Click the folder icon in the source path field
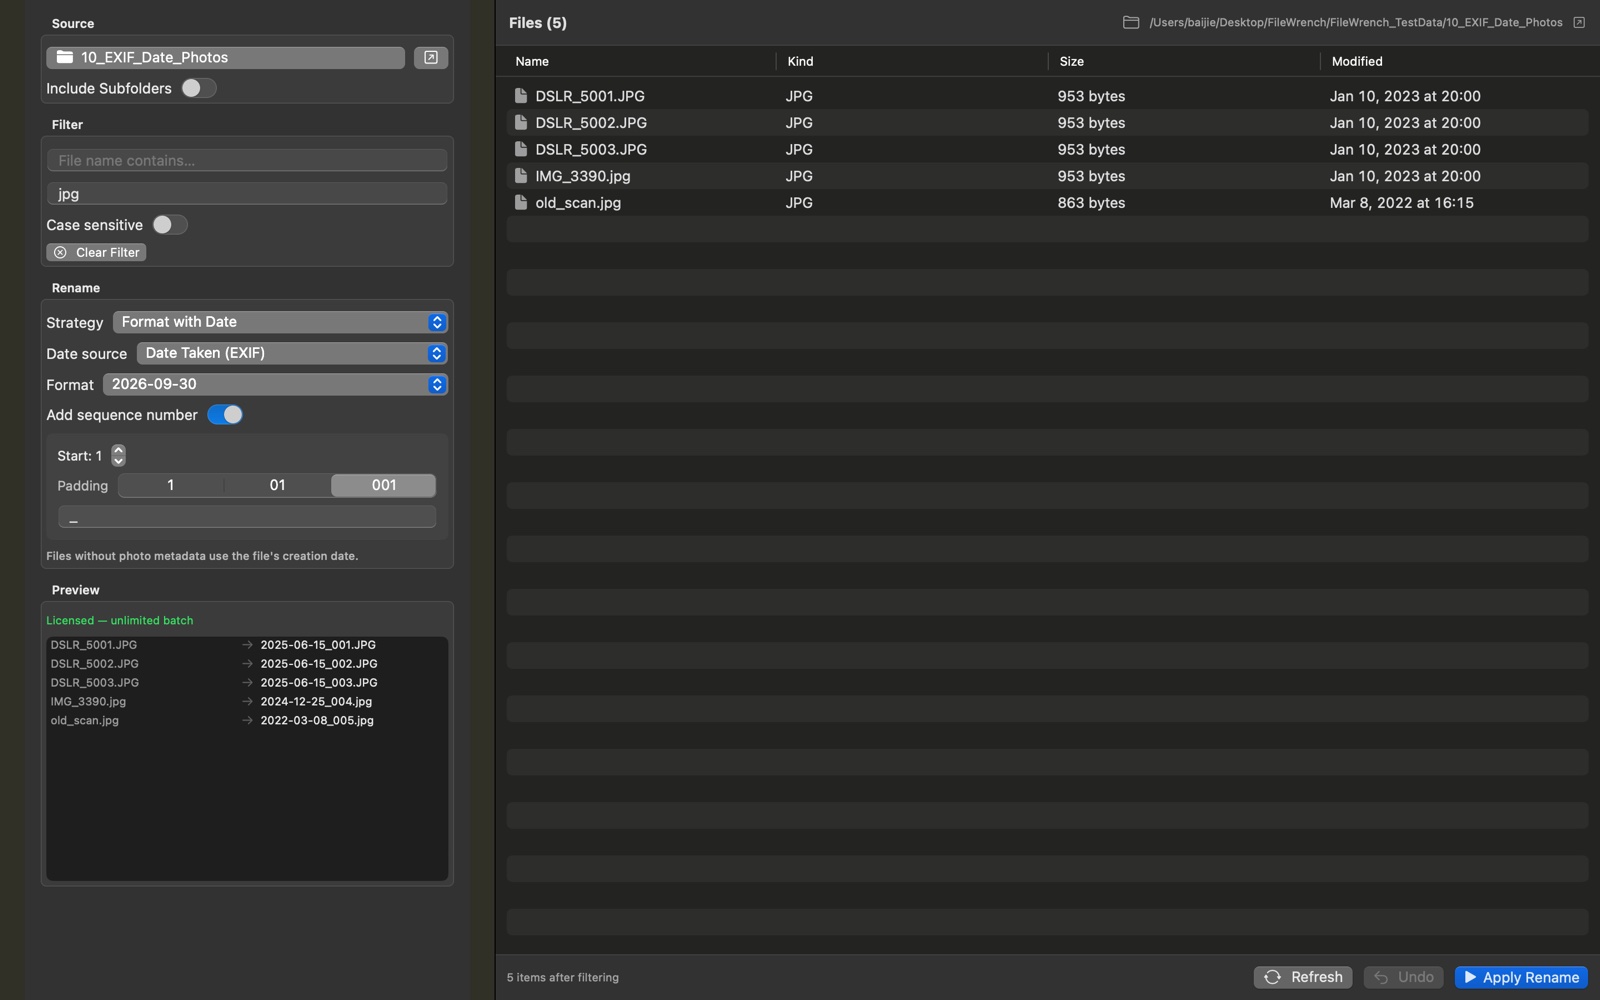Image resolution: width=1600 pixels, height=1000 pixels. (x=65, y=58)
